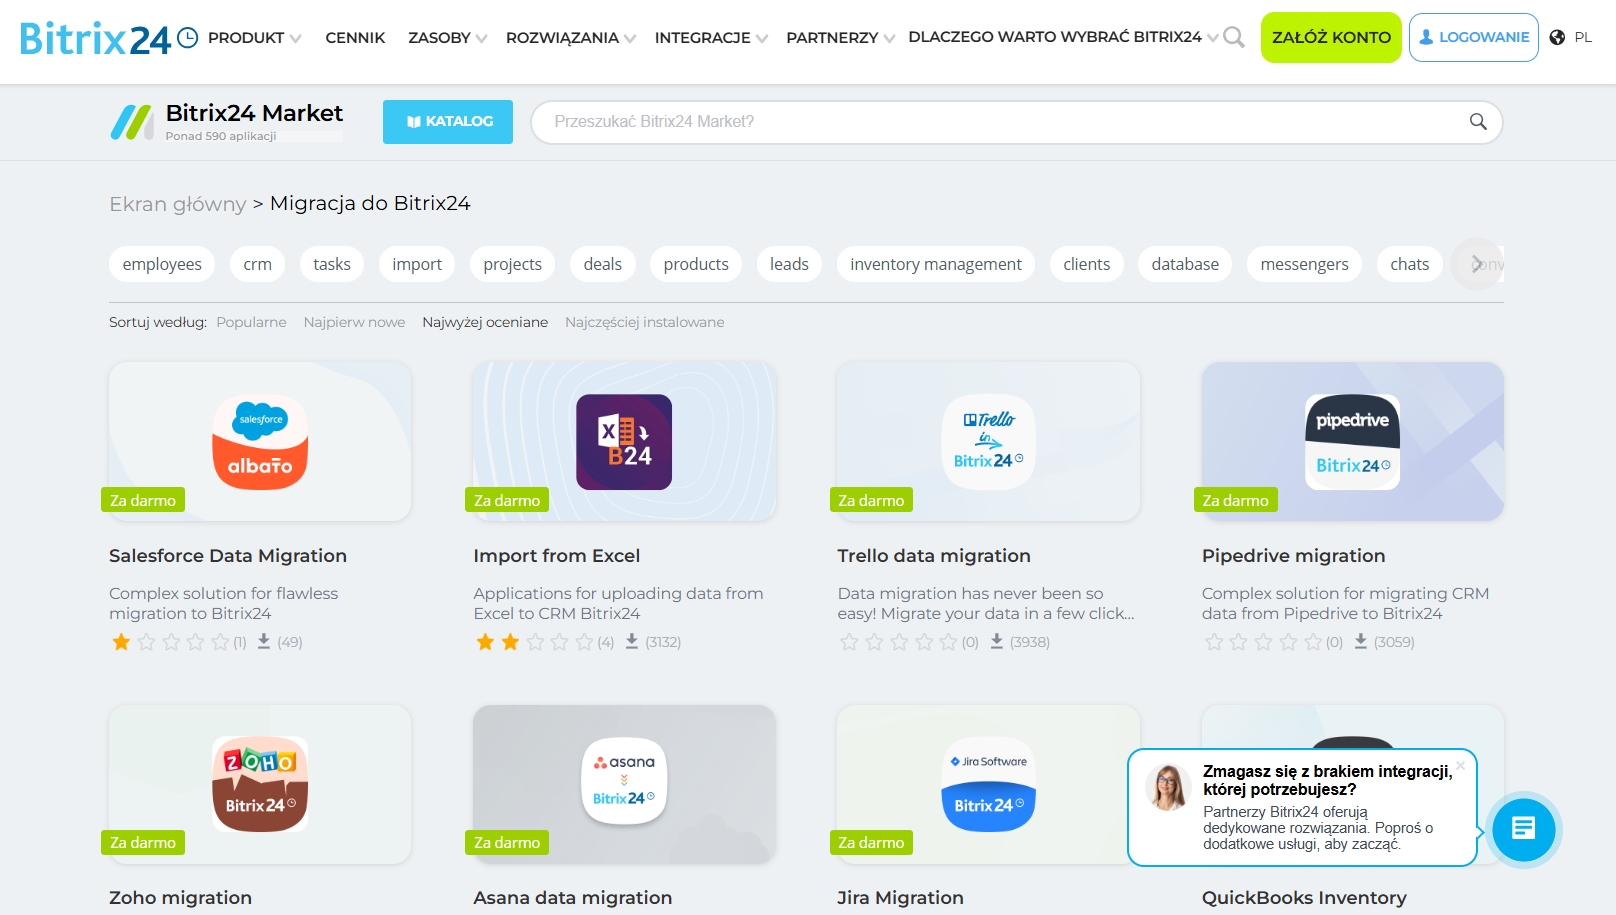Filter by the tasks tag
Screen dimensions: 1616x915
(332, 264)
